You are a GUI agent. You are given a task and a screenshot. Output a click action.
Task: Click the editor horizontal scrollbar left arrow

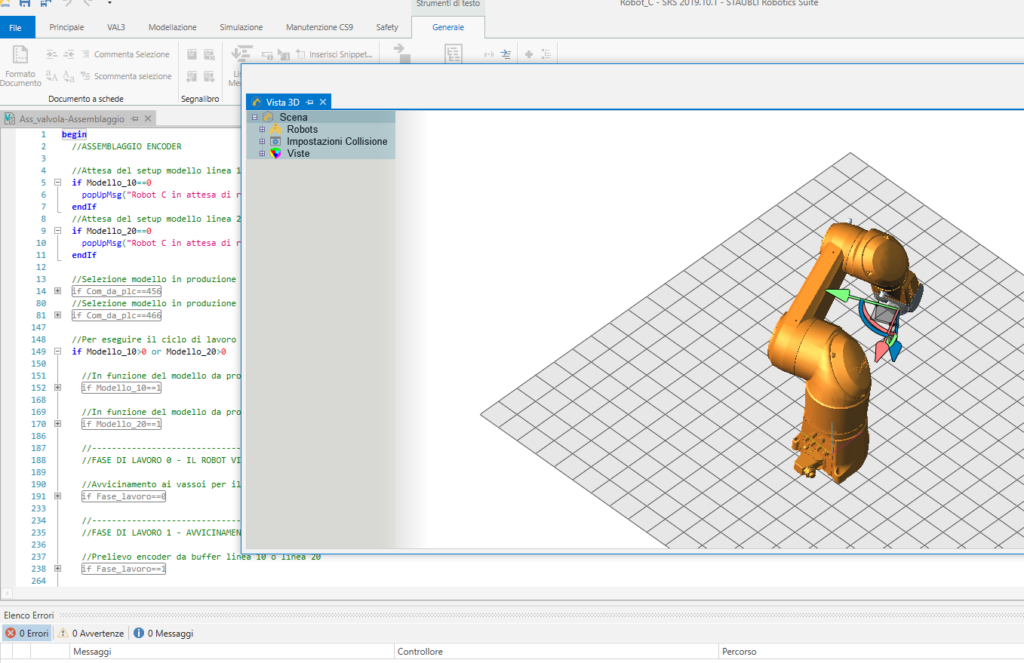tap(7, 594)
